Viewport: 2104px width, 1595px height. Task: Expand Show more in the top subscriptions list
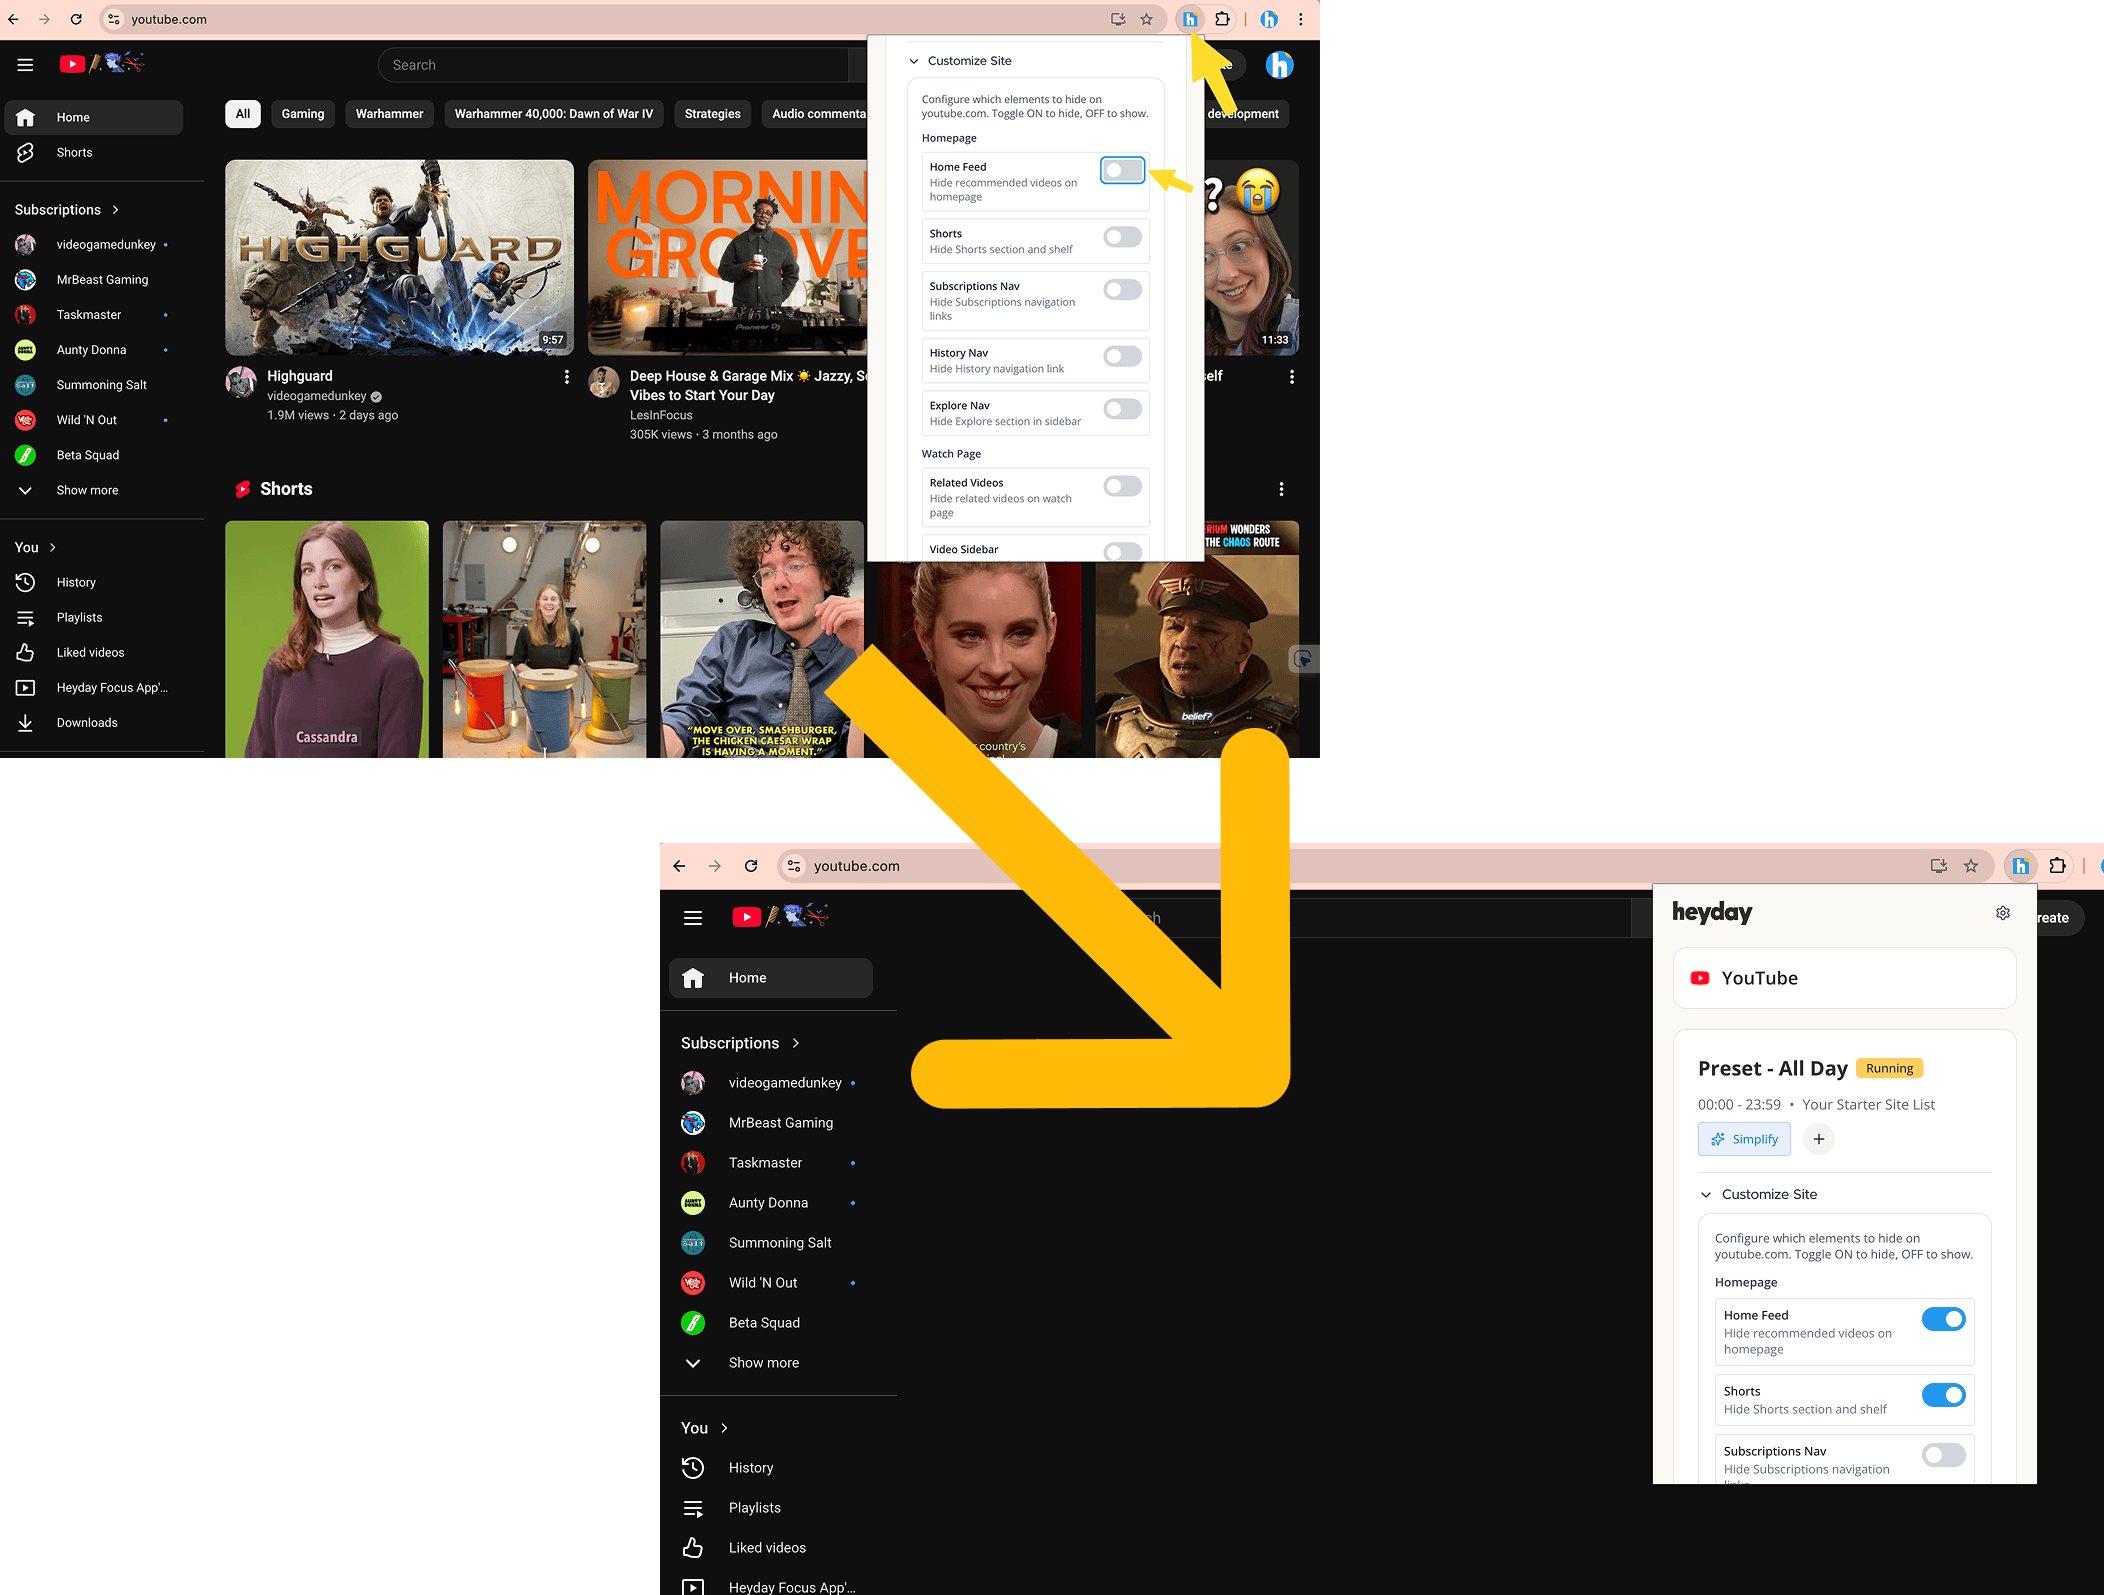pyautogui.click(x=87, y=490)
